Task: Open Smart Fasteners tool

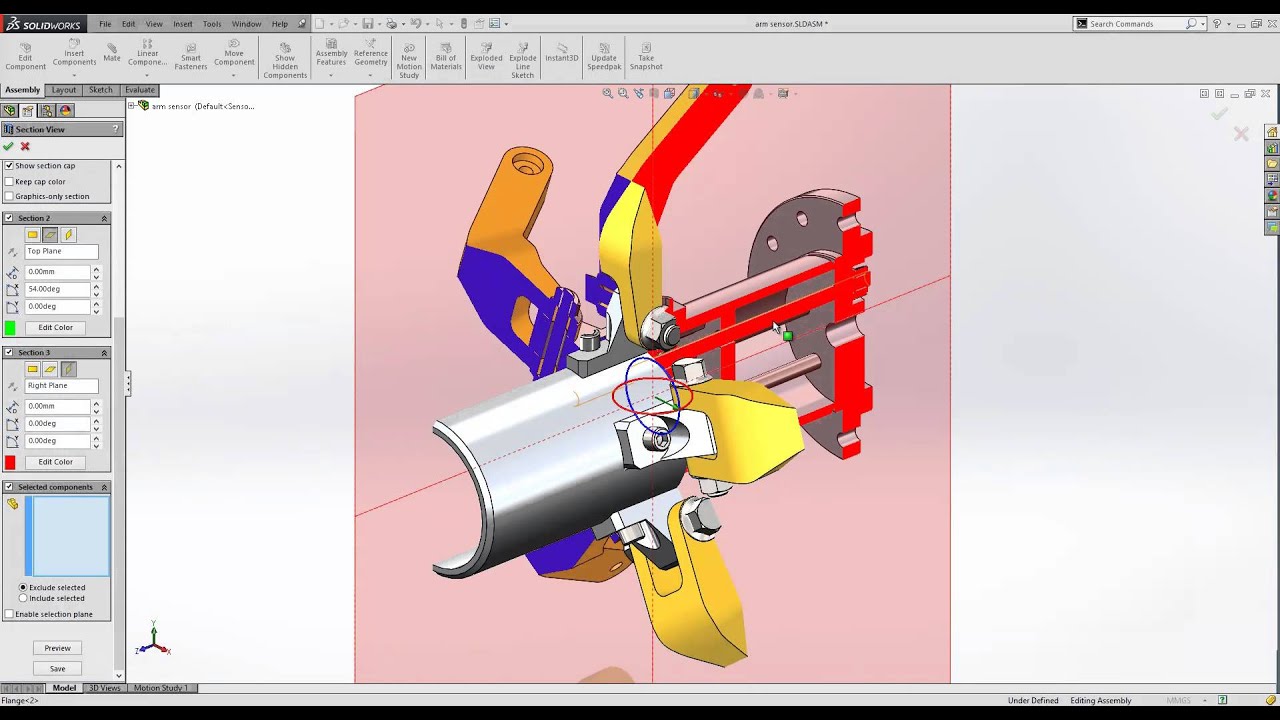Action: pos(191,56)
